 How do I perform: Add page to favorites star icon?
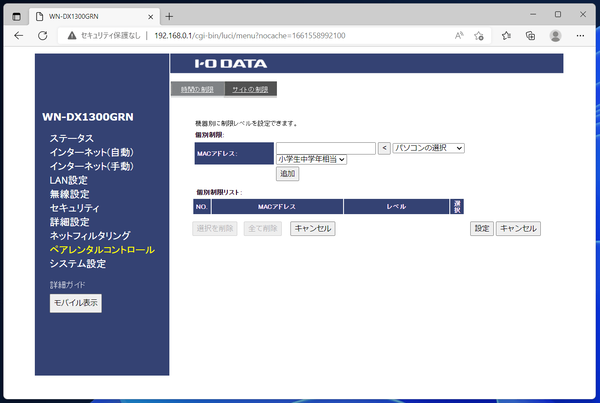[x=481, y=35]
